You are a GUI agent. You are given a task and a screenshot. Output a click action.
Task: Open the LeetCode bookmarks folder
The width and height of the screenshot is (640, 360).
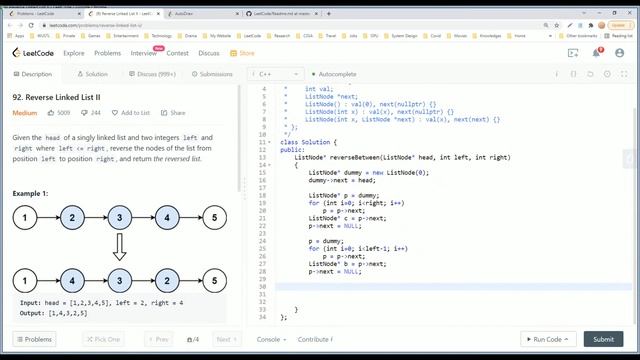(249, 36)
